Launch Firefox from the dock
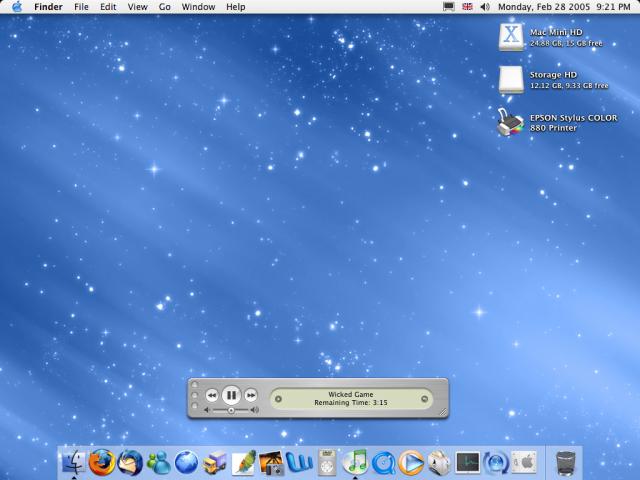Screen dimensions: 640x480 tap(102, 462)
